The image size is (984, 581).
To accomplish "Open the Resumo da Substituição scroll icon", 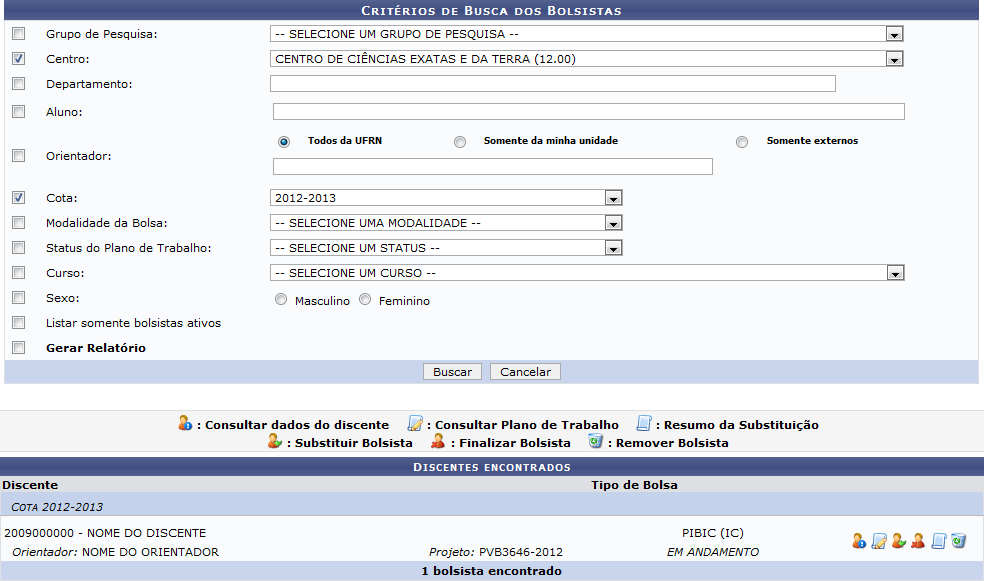I will click(938, 540).
